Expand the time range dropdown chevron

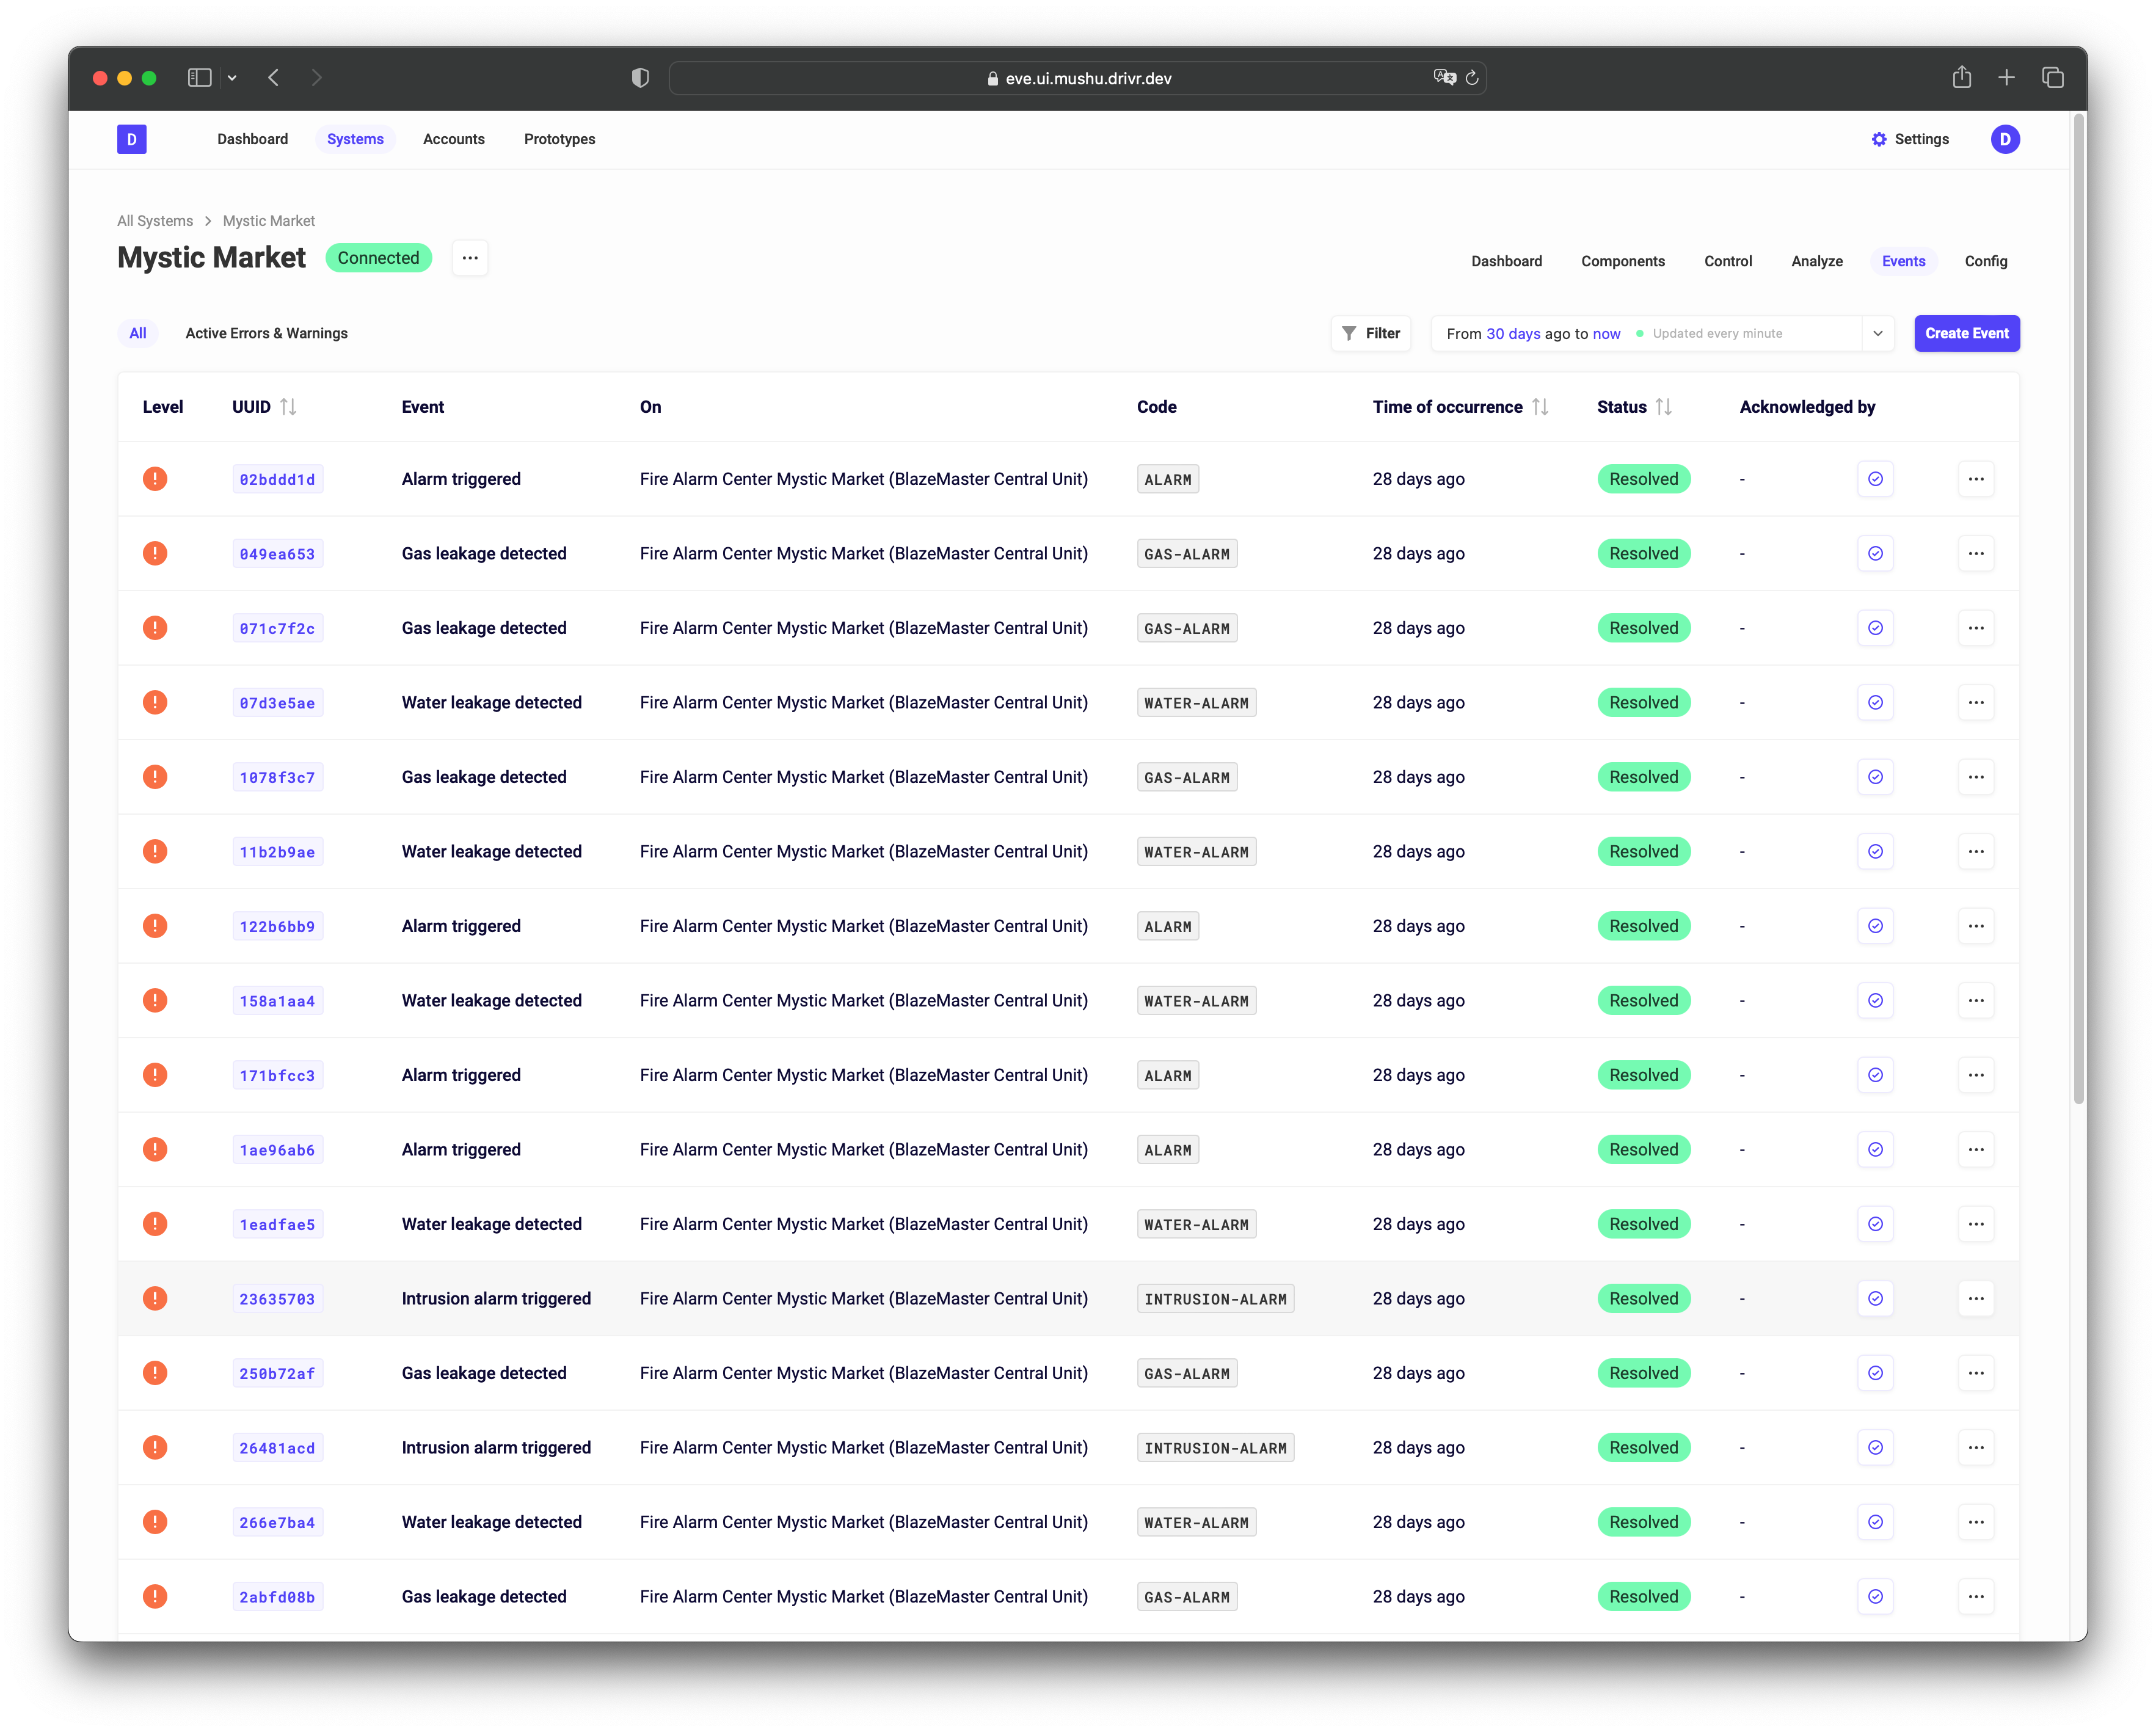point(1877,333)
